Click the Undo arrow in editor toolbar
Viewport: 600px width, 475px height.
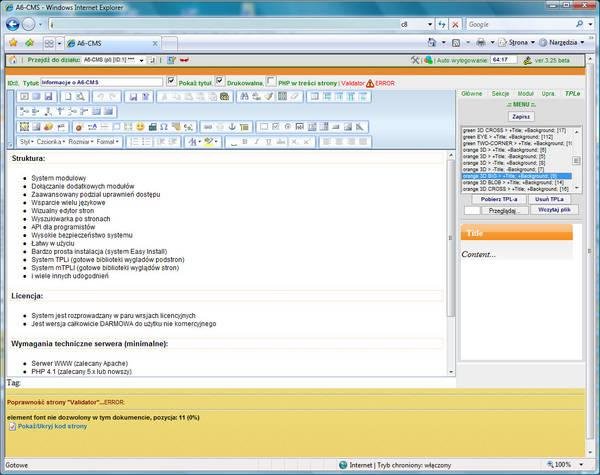click(100, 96)
